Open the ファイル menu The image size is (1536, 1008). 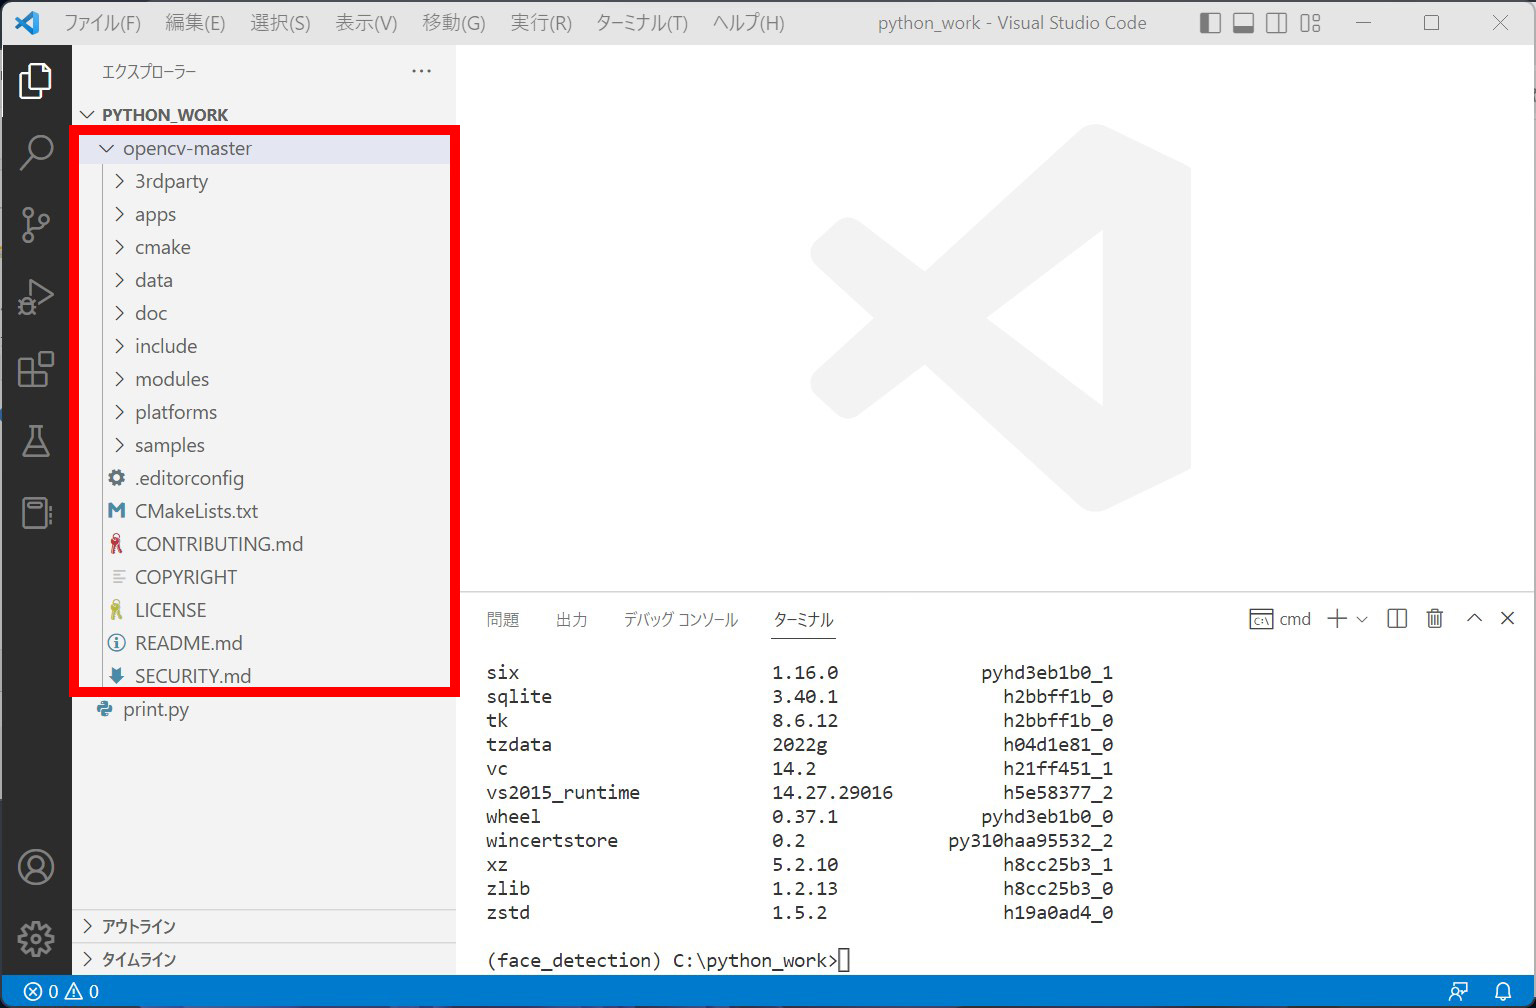click(103, 22)
